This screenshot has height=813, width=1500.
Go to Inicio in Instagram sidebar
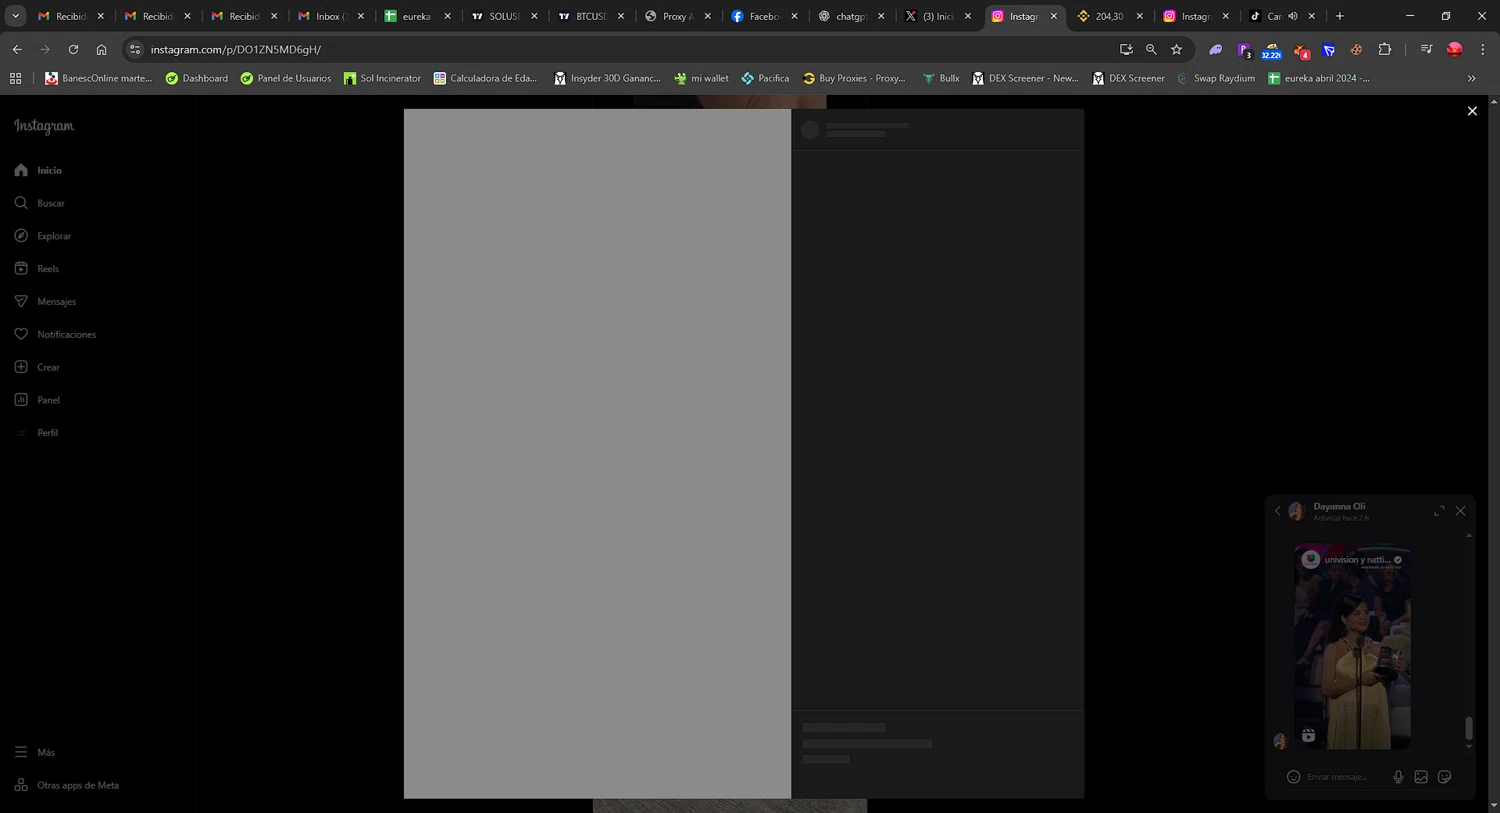pos(38,170)
